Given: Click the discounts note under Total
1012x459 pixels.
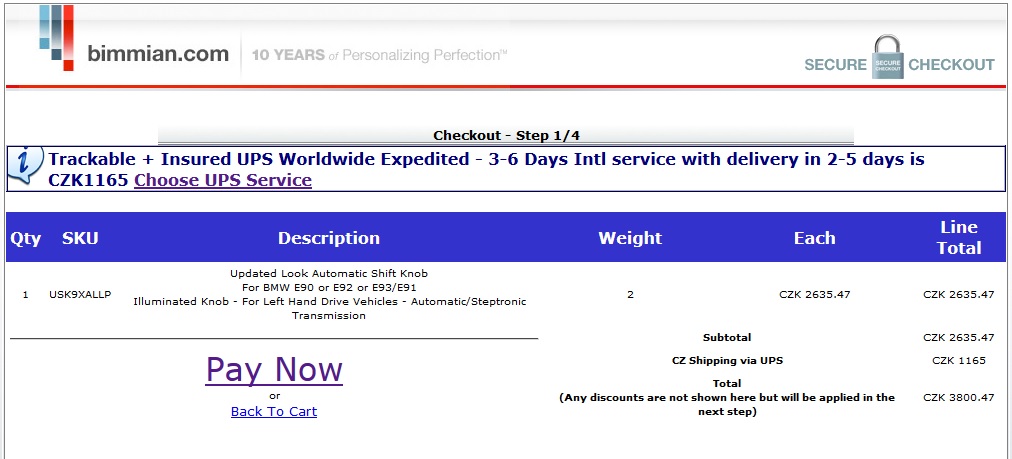Looking at the screenshot, I should tap(727, 405).
